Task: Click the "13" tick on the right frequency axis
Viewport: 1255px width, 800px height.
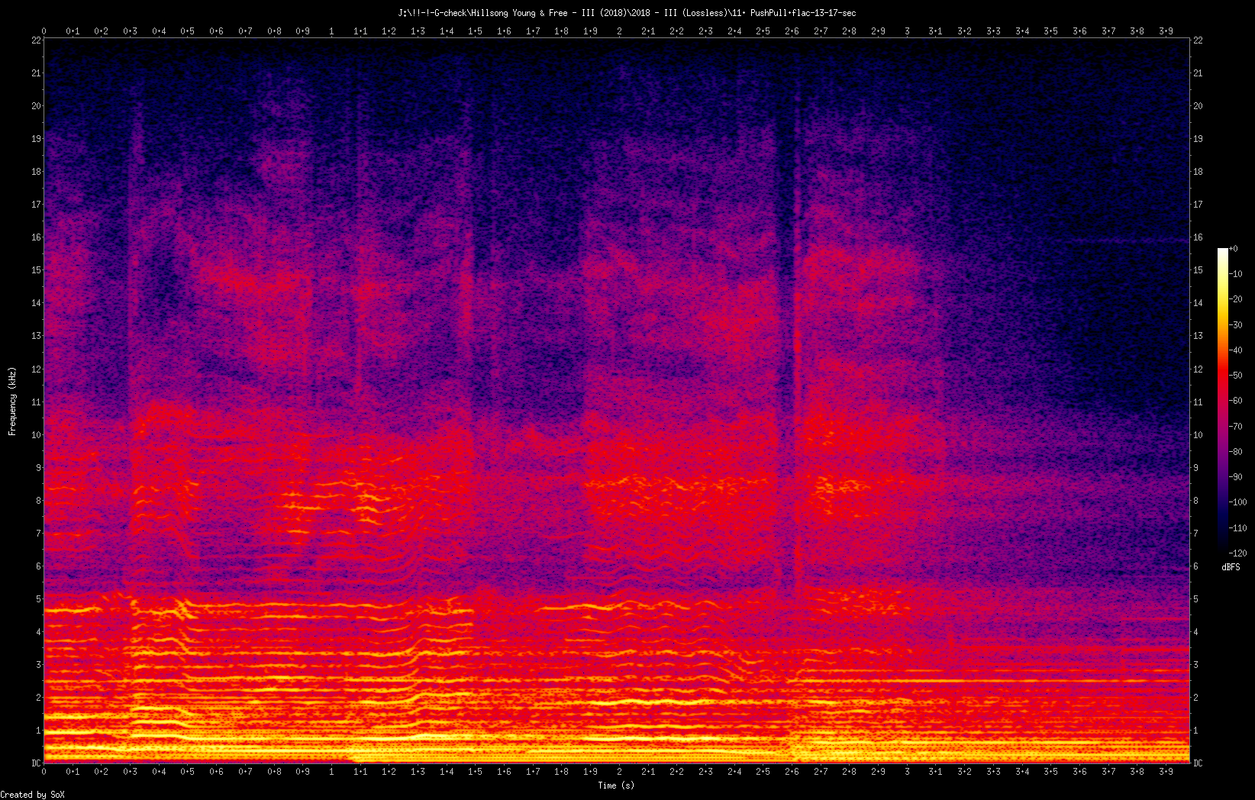Action: 1198,336
